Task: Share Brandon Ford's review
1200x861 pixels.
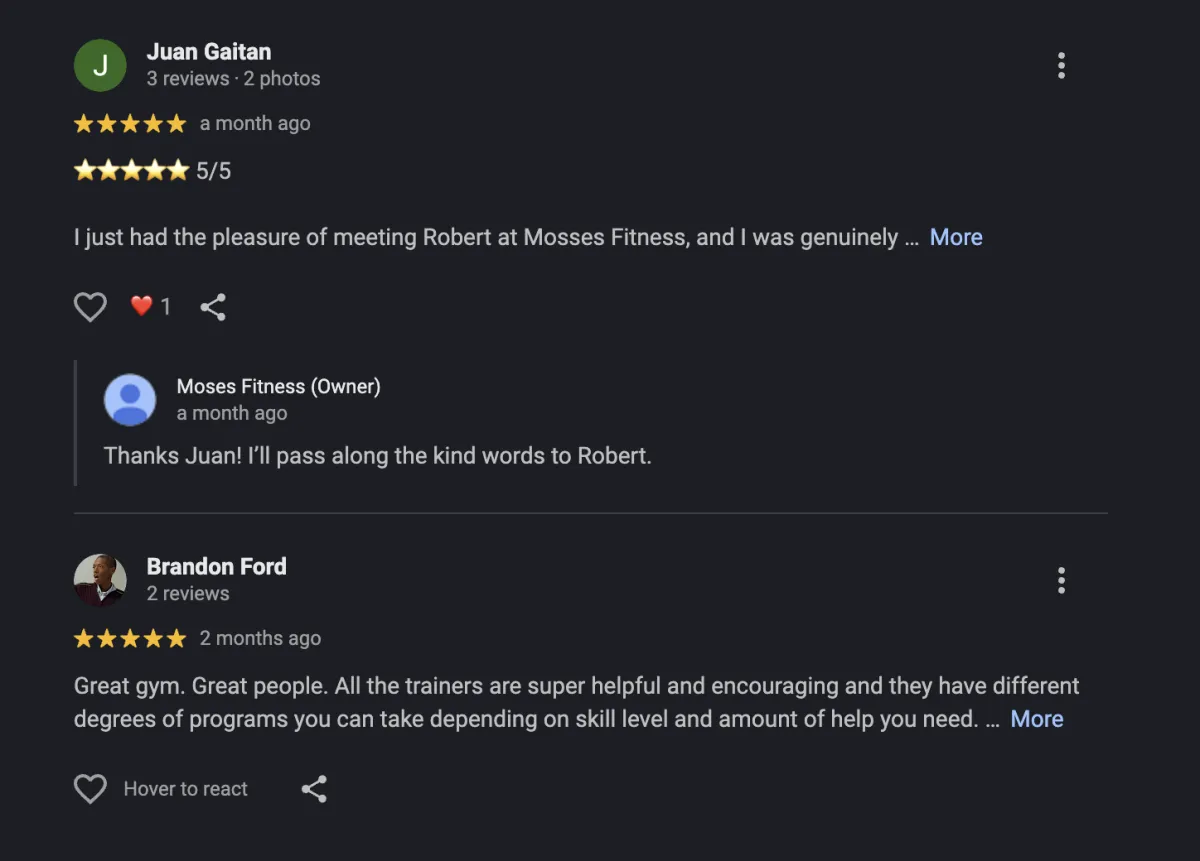Action: 314,789
